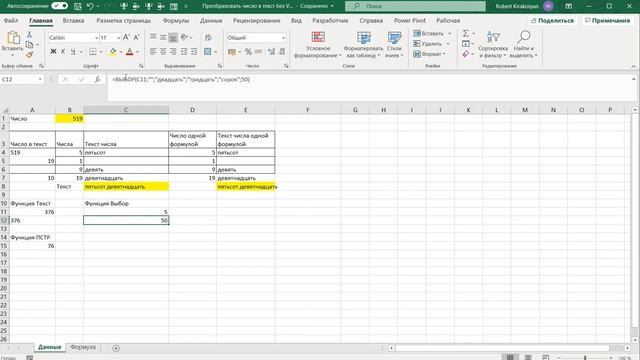Click the orientation text angle icon
The image size is (640, 360).
pos(184,38)
